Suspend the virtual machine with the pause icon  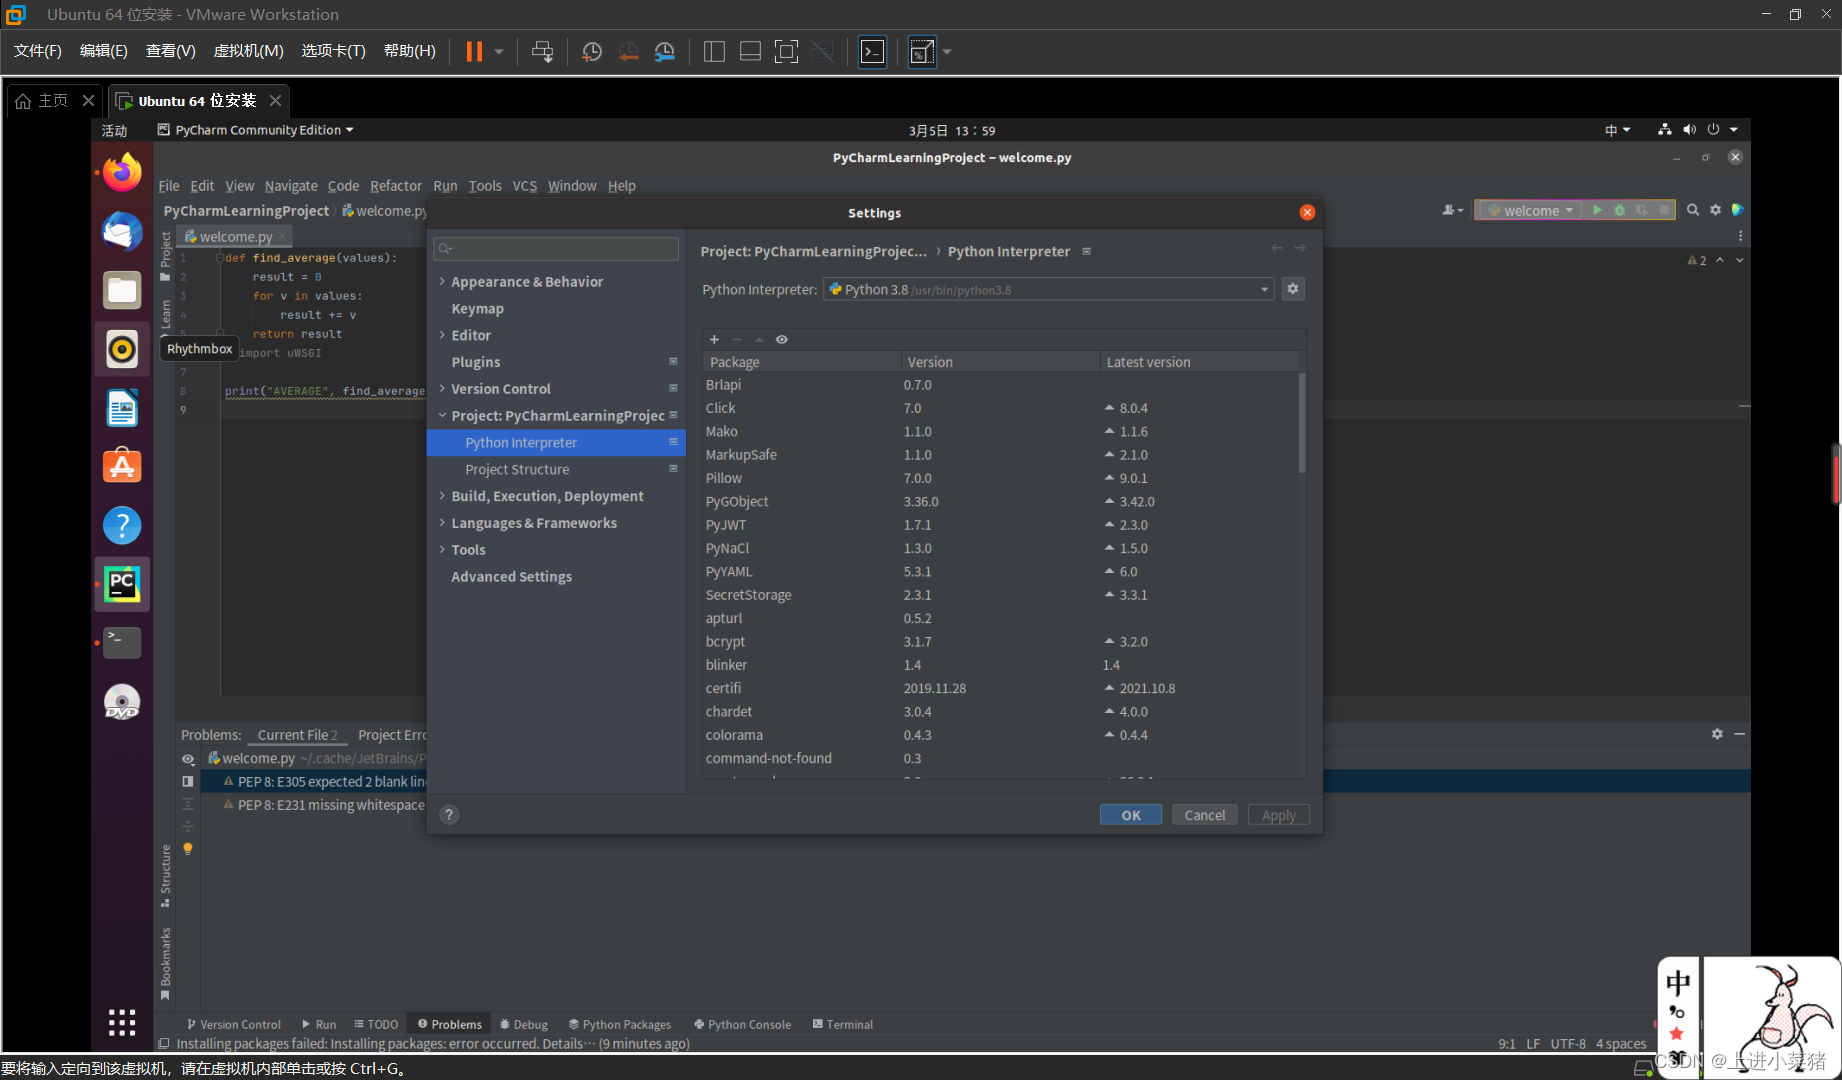[x=472, y=51]
